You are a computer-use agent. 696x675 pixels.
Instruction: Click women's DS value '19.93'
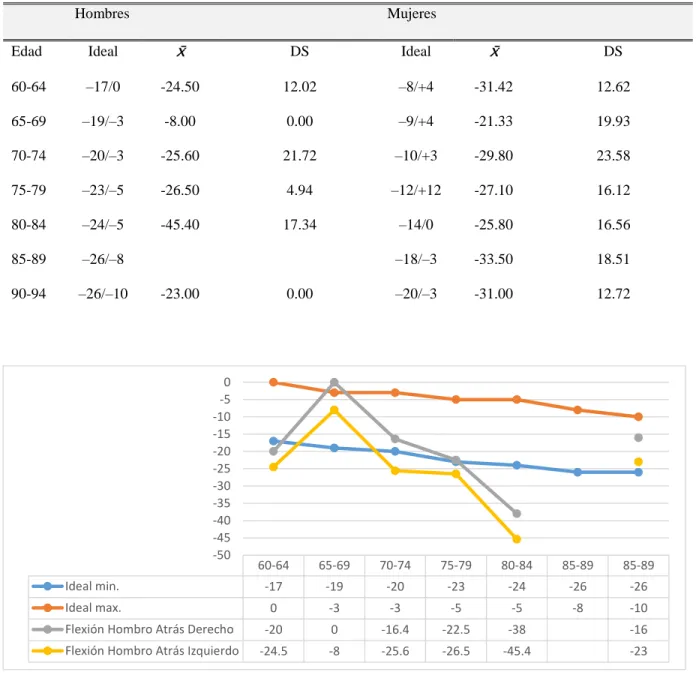click(613, 121)
